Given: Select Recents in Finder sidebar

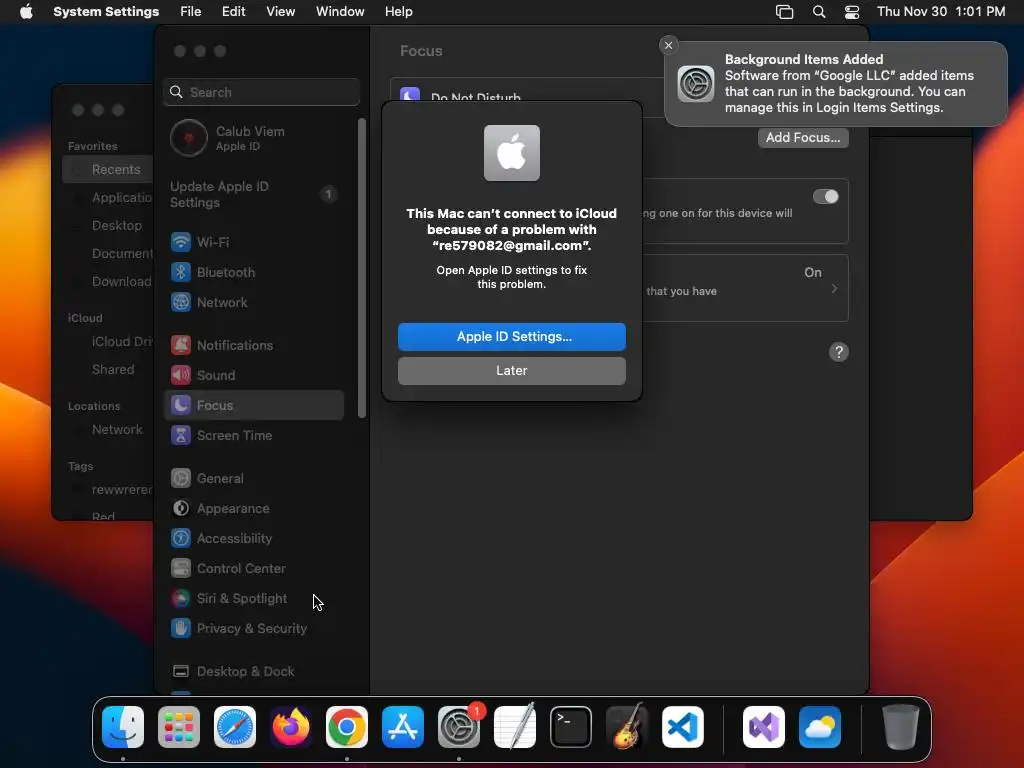Looking at the screenshot, I should 108,170.
